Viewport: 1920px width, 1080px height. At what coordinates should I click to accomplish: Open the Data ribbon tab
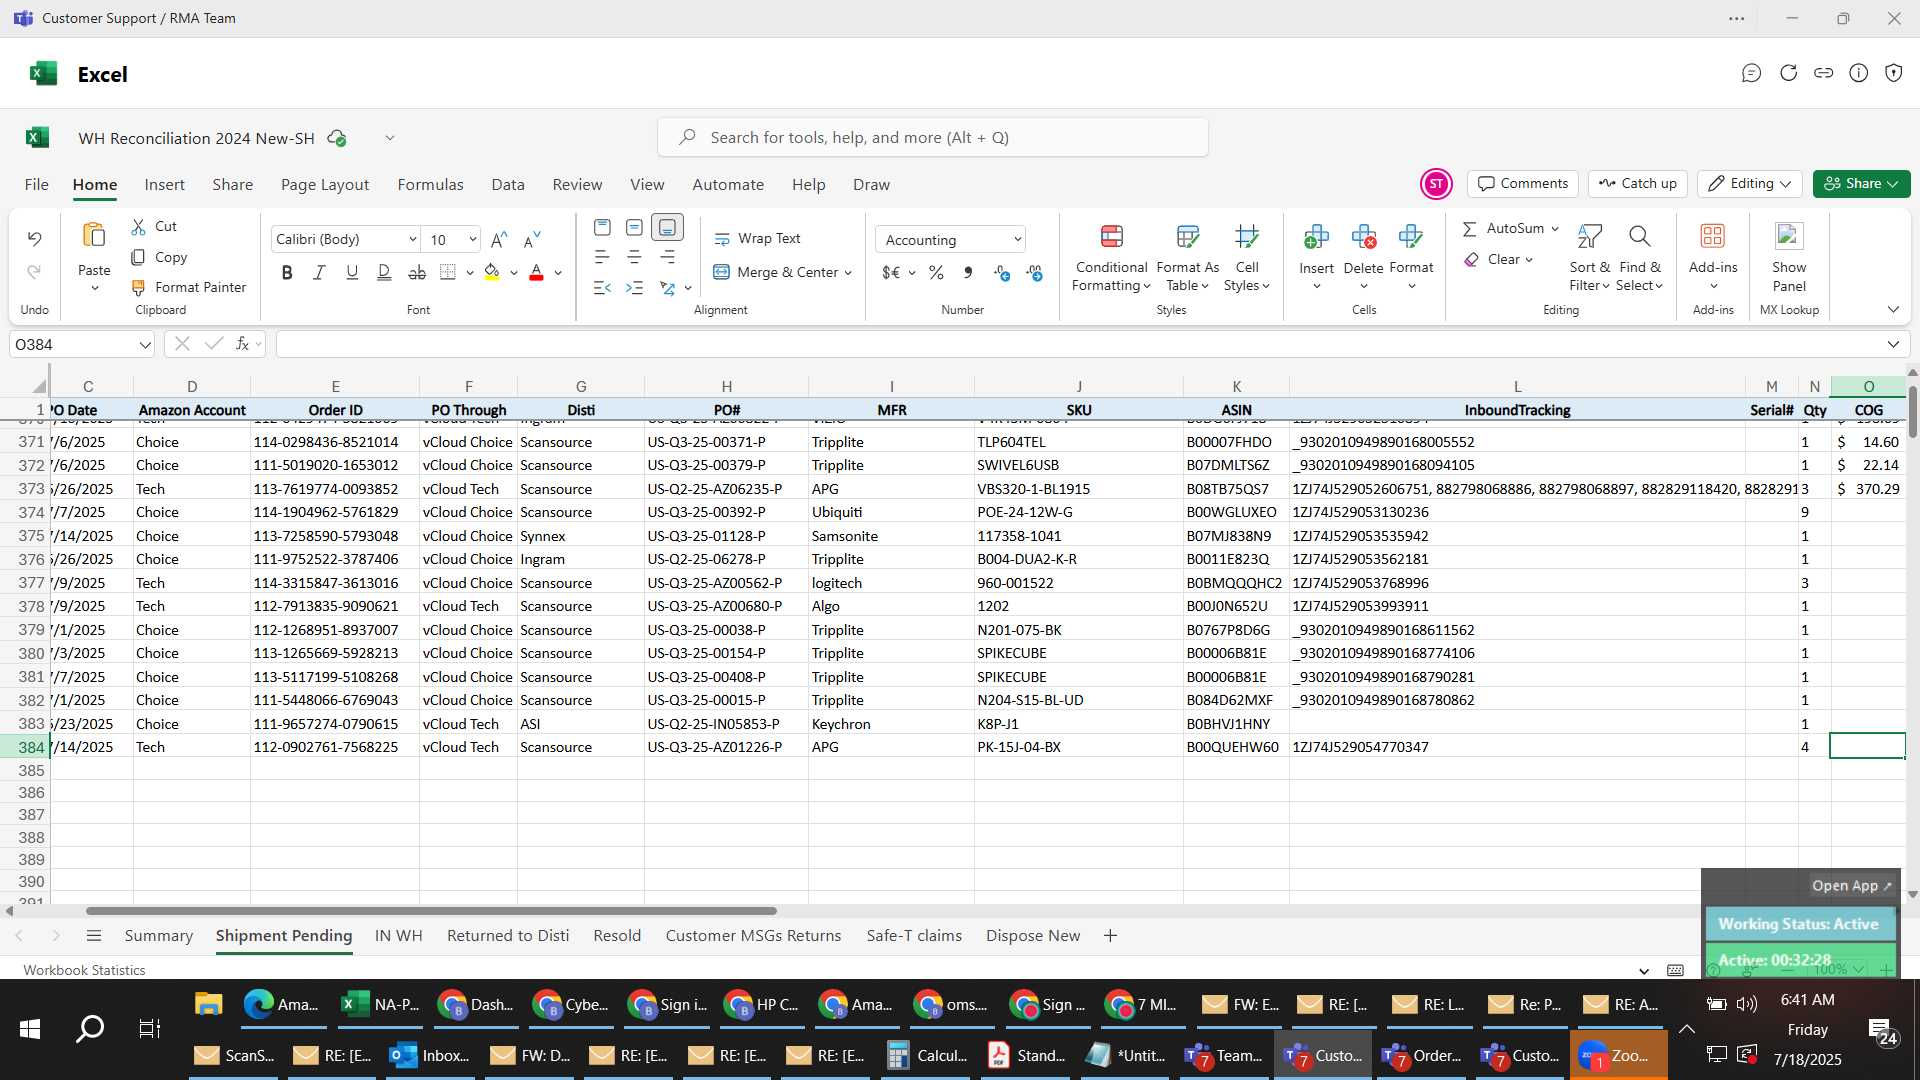(508, 185)
